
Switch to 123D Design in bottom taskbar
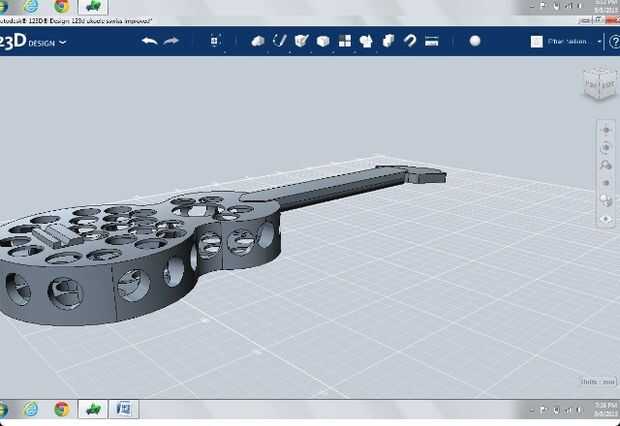pos(93,409)
